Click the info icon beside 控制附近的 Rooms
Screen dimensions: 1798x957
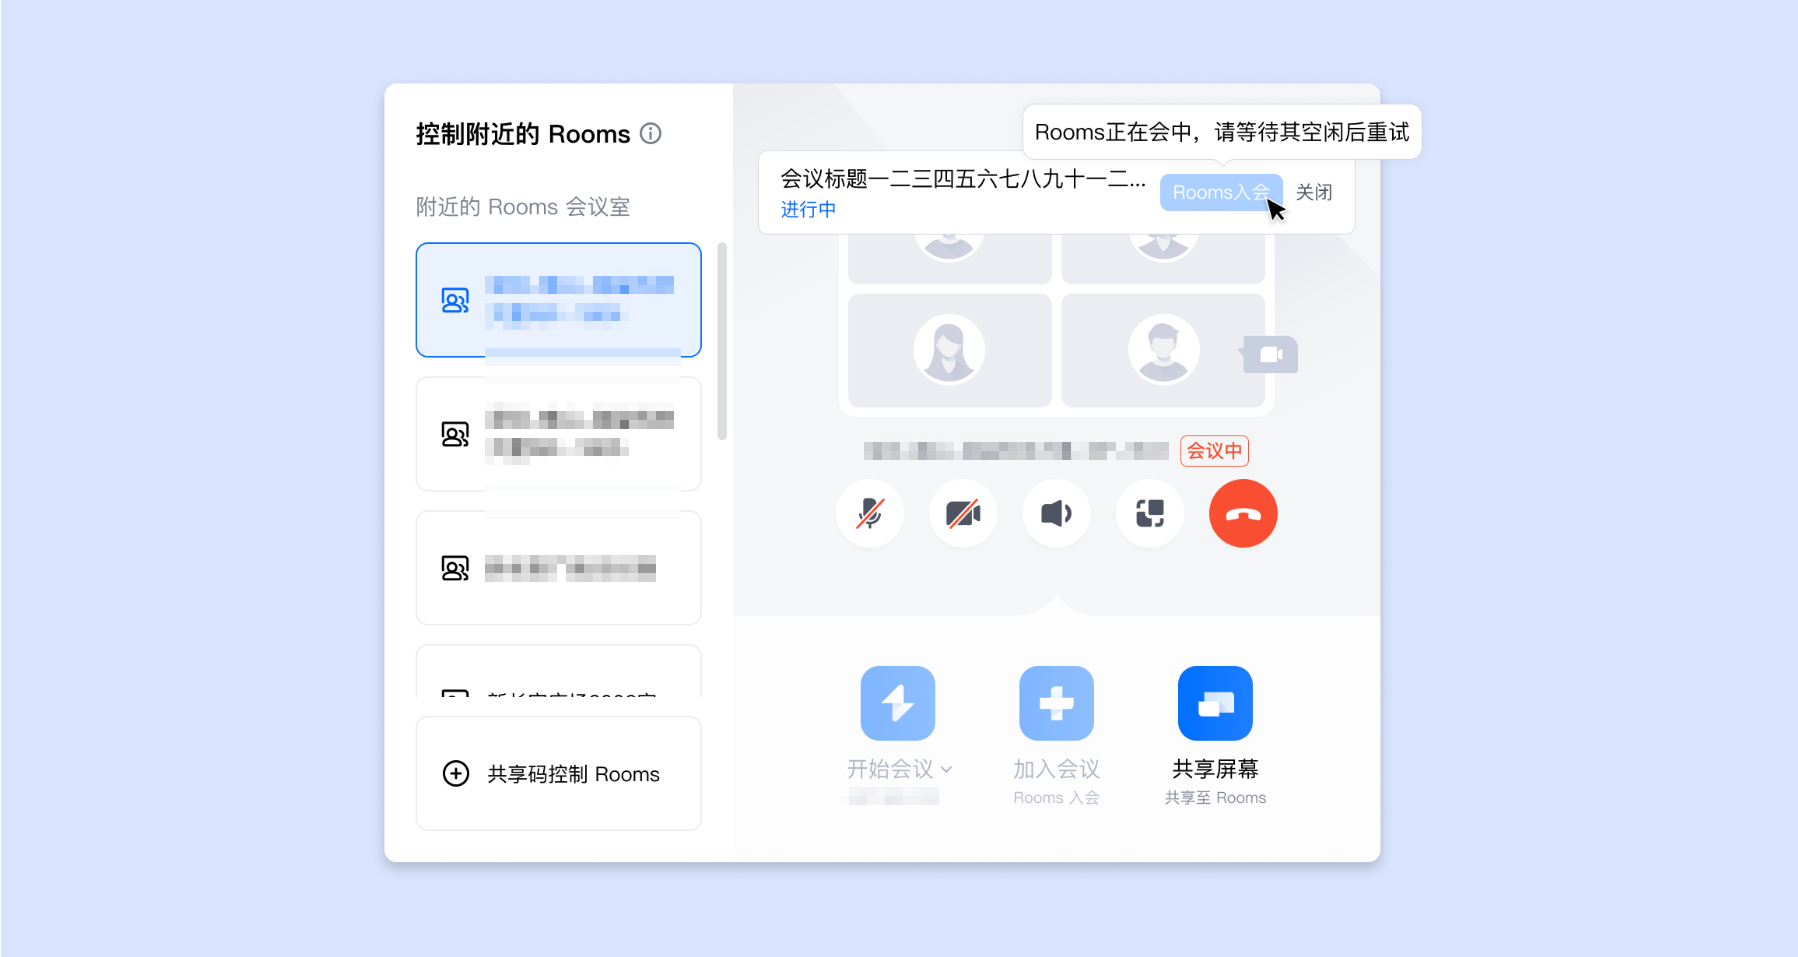click(x=651, y=133)
